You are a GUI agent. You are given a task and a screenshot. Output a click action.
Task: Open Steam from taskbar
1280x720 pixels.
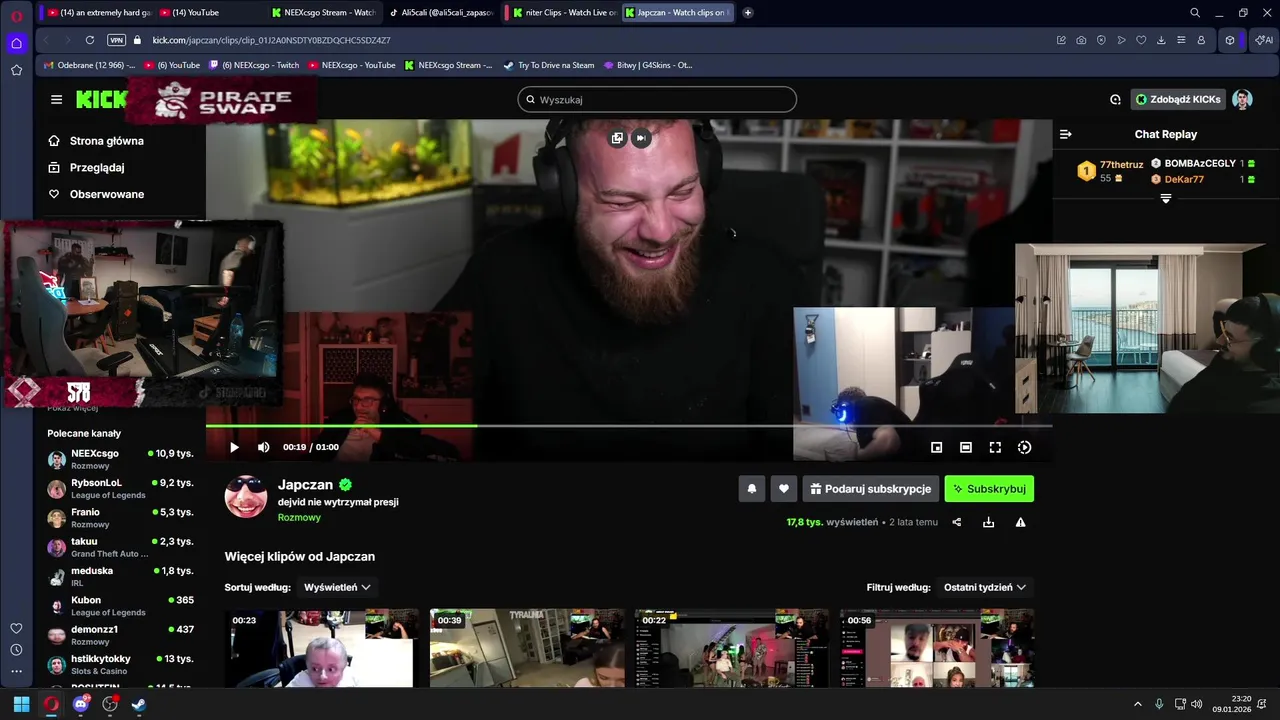point(139,704)
